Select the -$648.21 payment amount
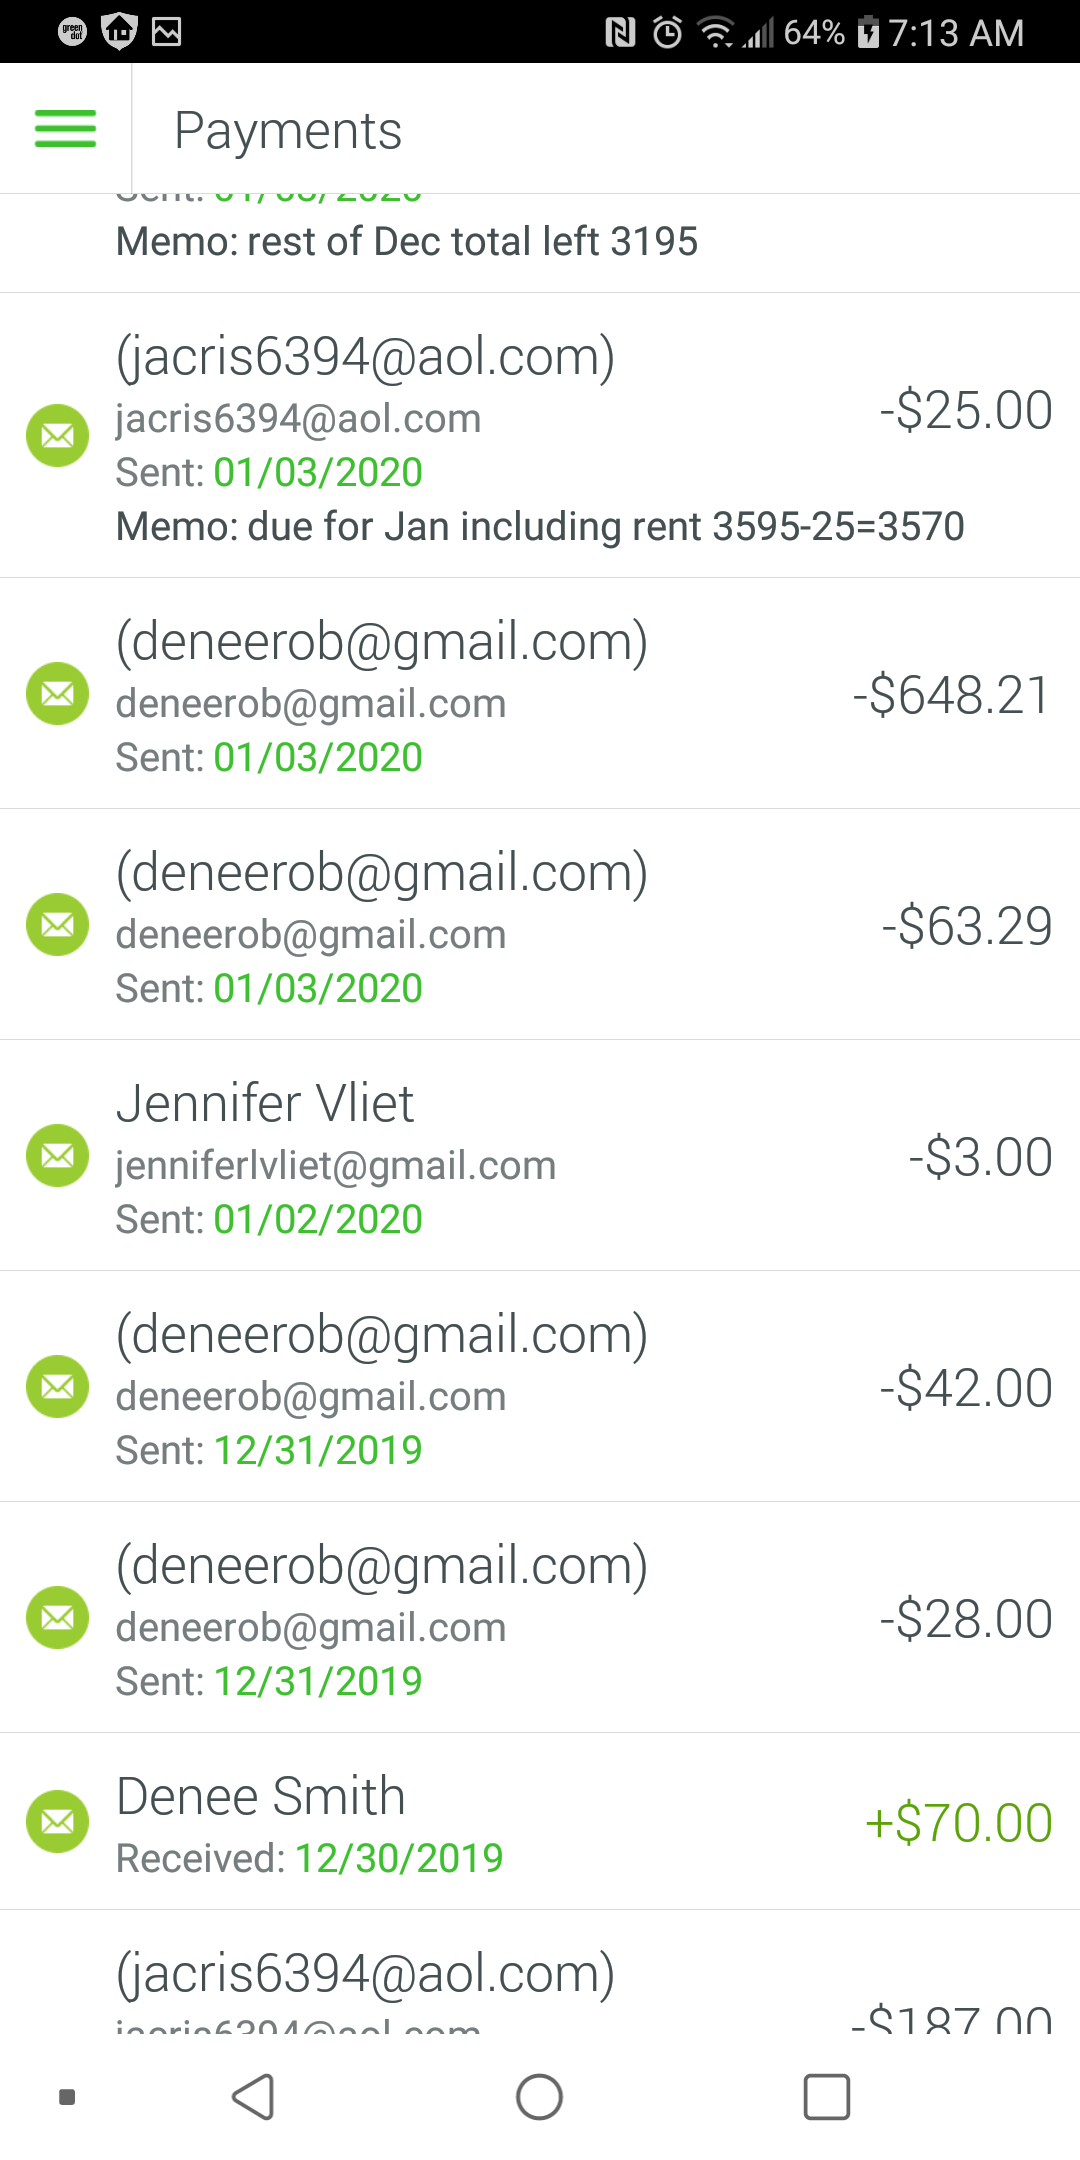 (x=951, y=695)
